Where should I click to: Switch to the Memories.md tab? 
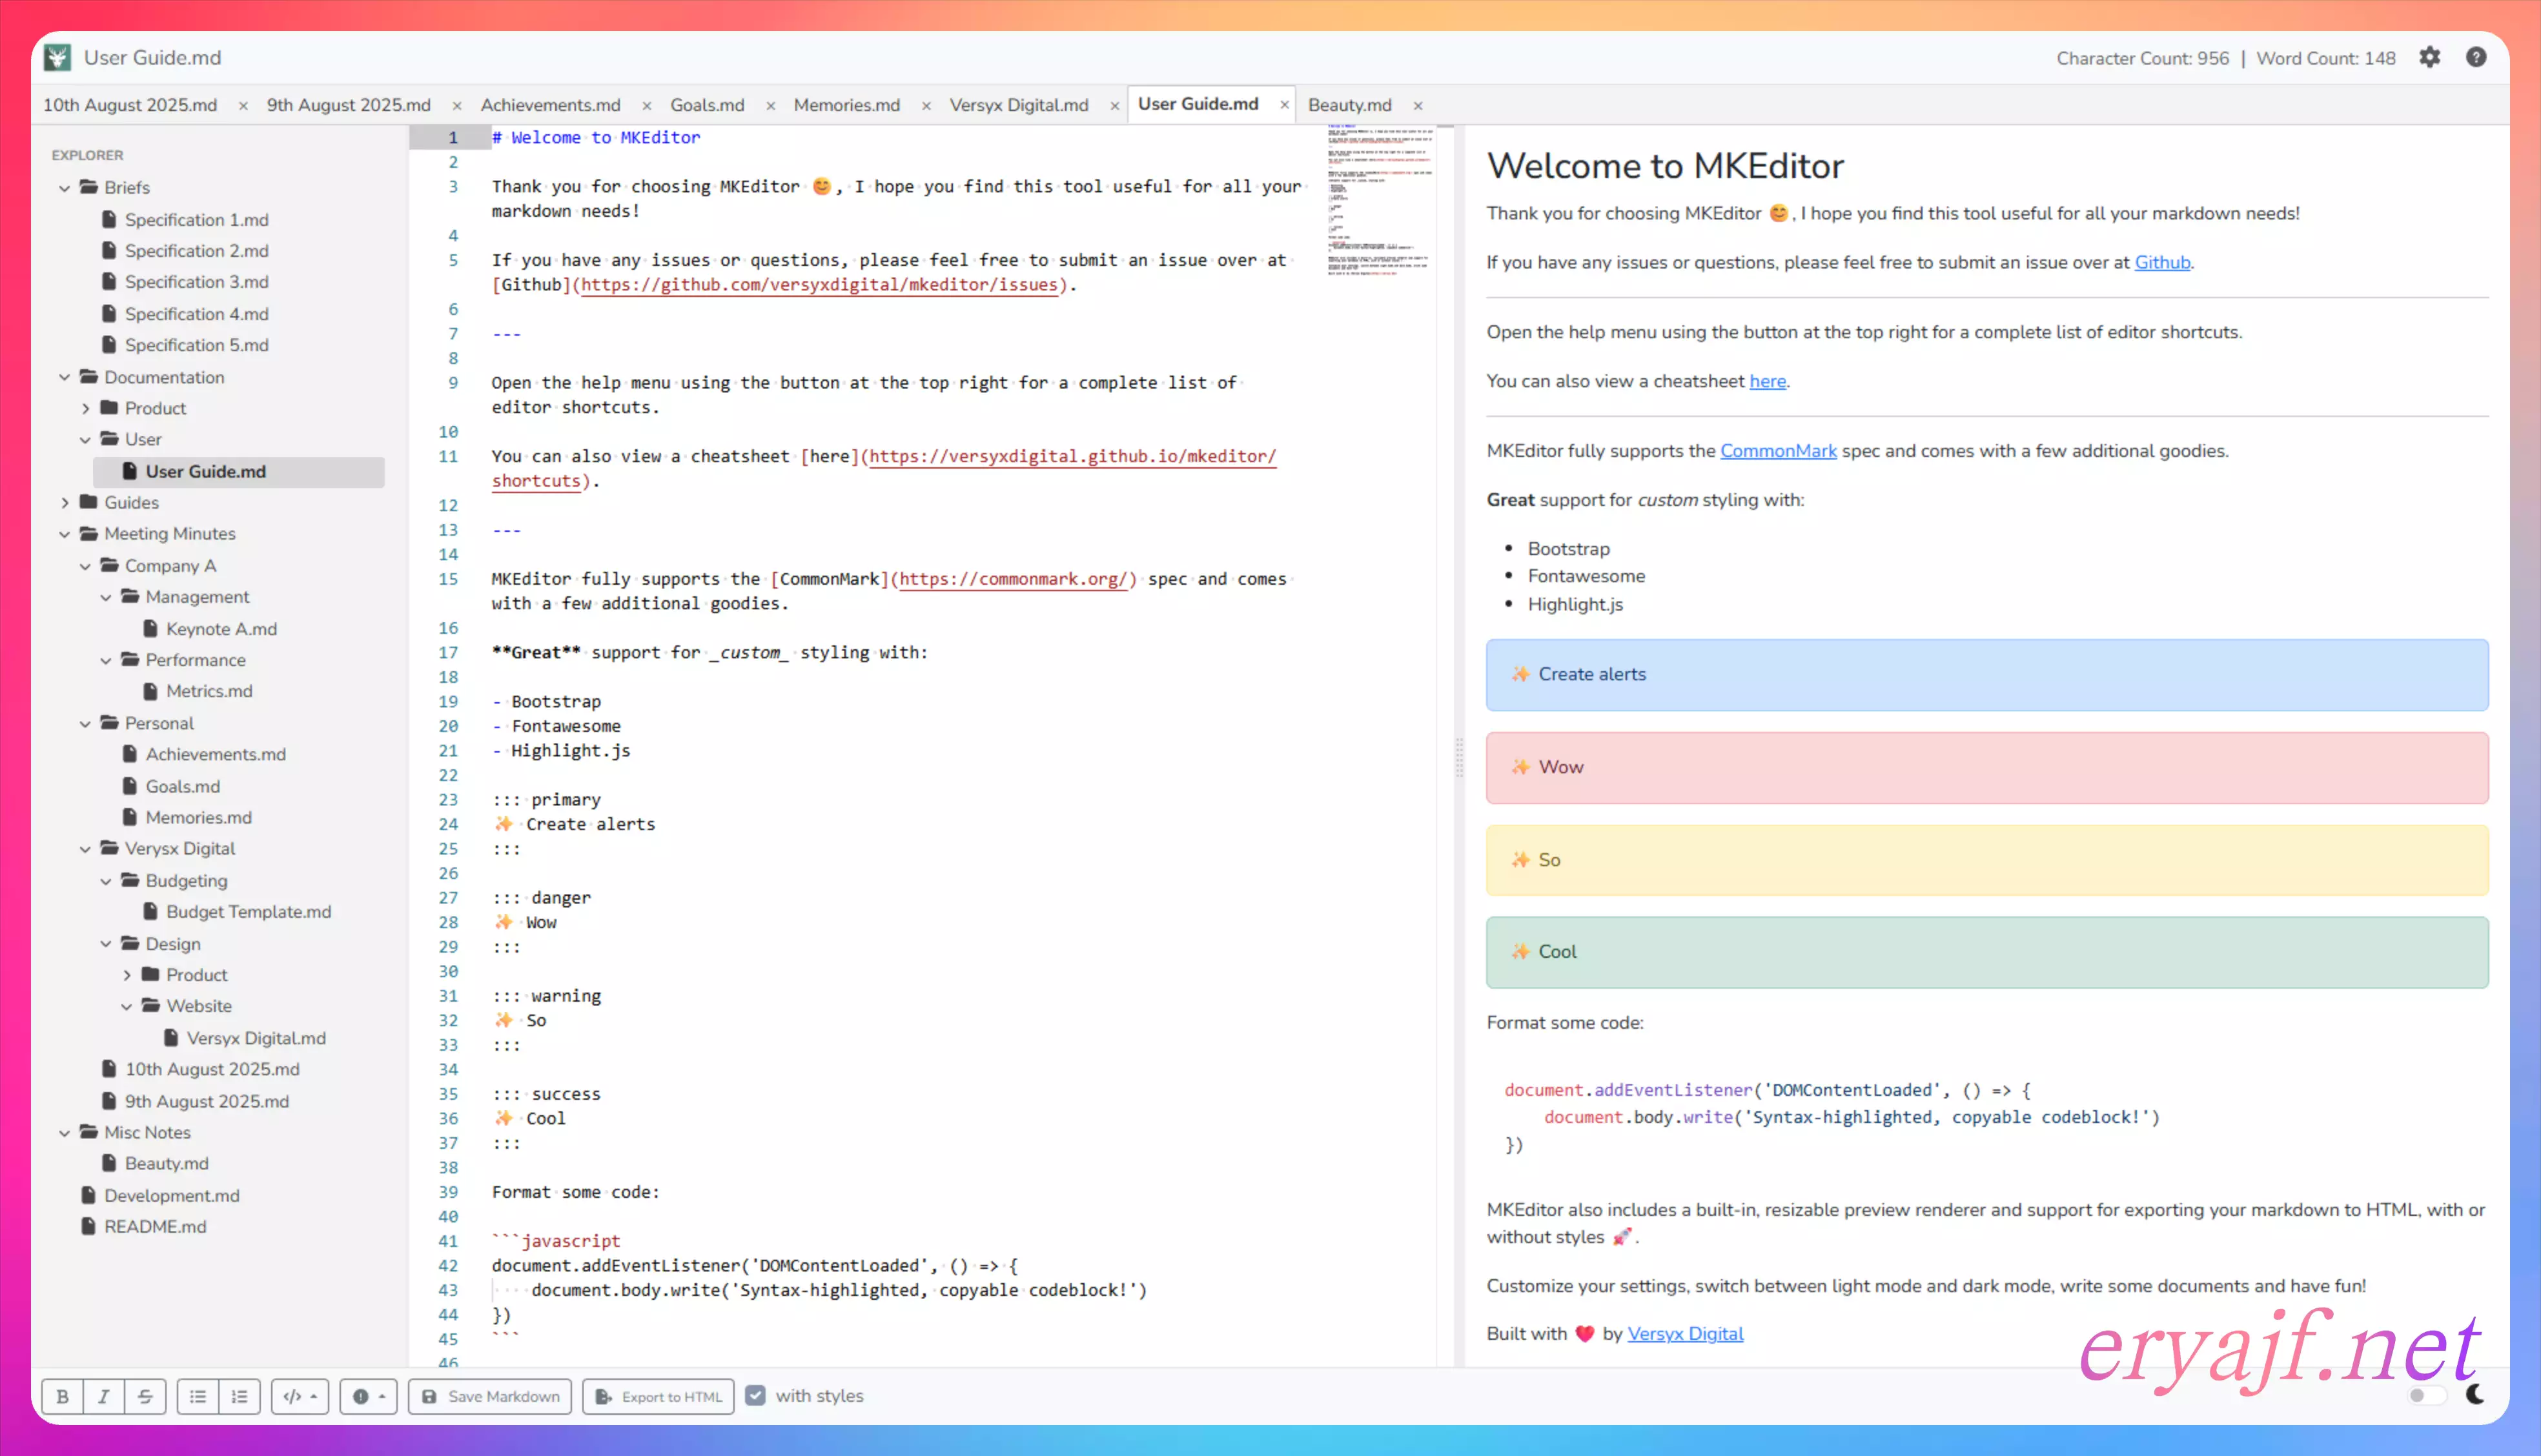tap(846, 104)
